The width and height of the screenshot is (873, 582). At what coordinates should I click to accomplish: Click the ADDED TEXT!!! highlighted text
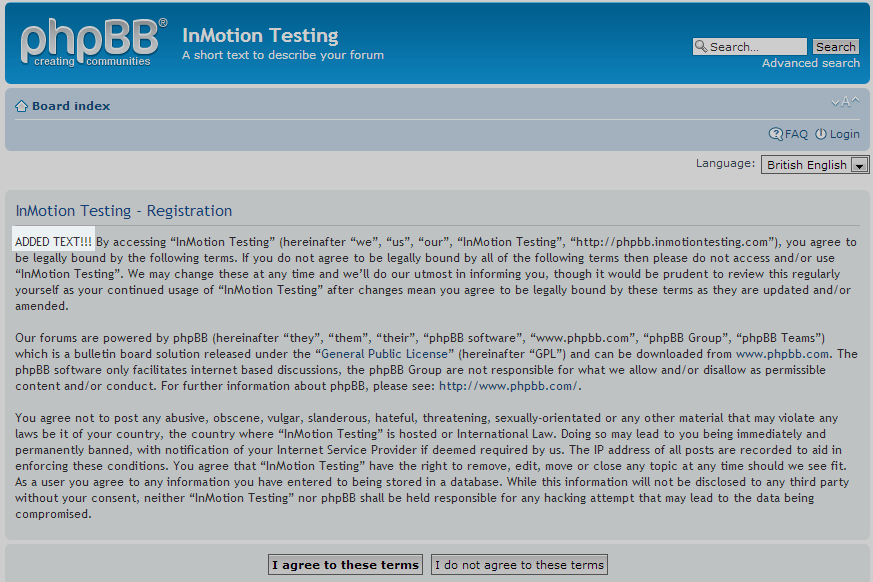click(53, 242)
